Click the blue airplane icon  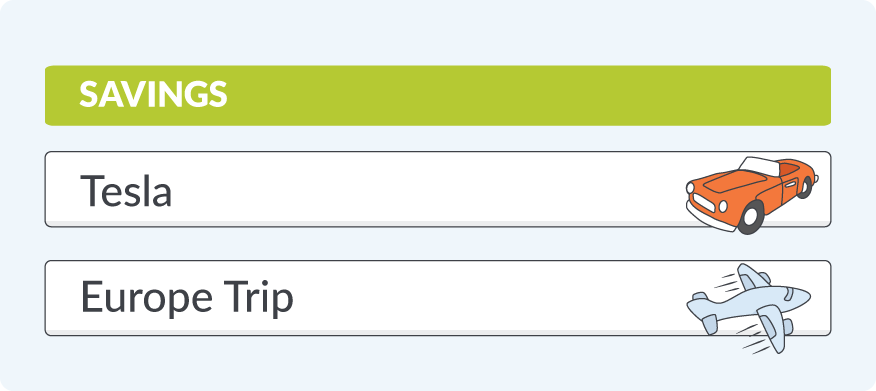tap(749, 308)
